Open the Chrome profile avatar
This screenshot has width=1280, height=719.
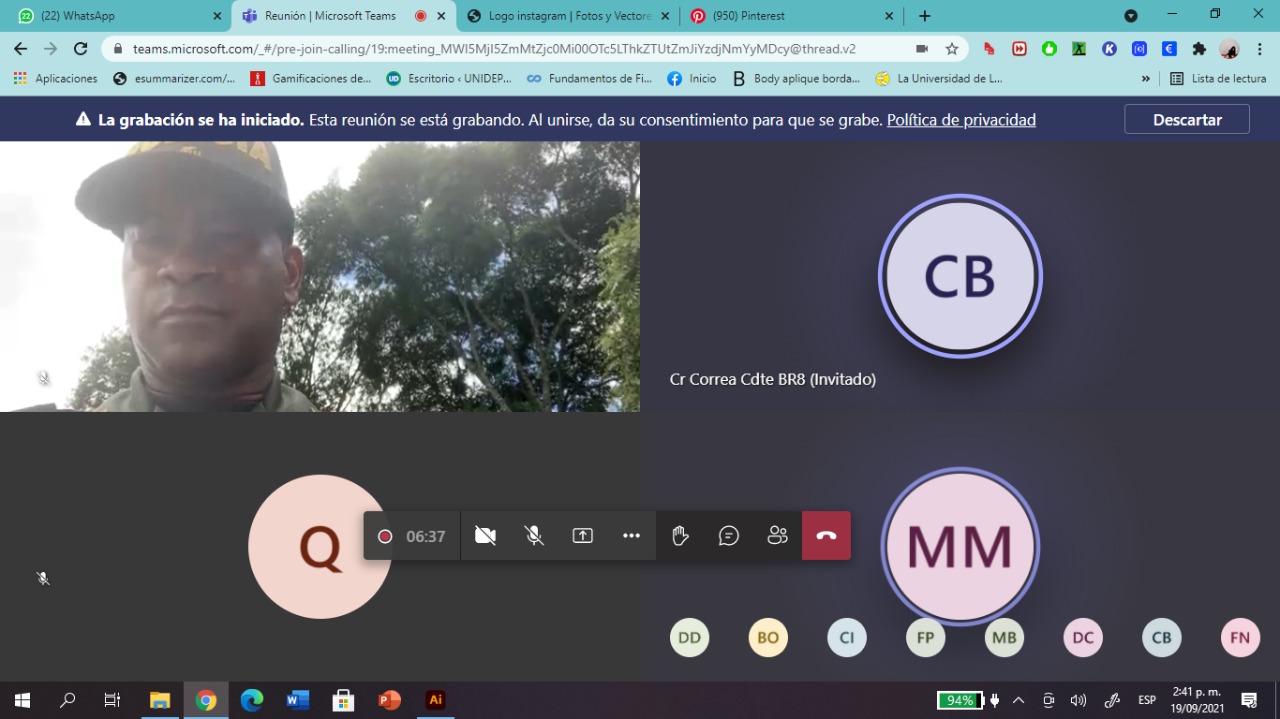1230,49
